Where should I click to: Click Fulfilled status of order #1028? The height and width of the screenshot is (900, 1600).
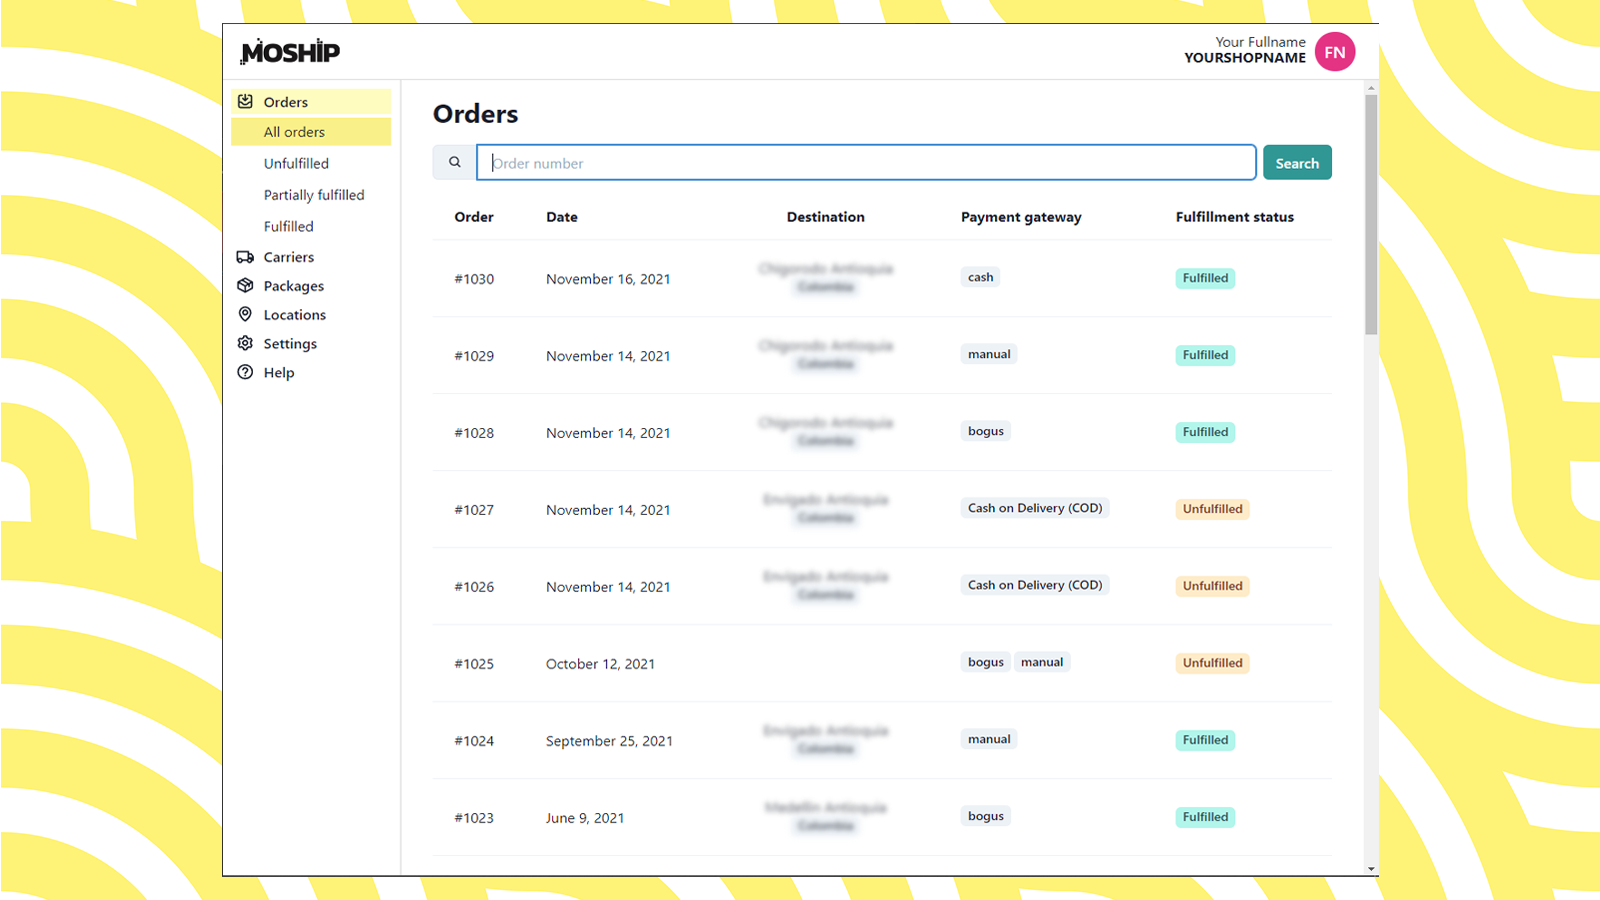point(1205,432)
